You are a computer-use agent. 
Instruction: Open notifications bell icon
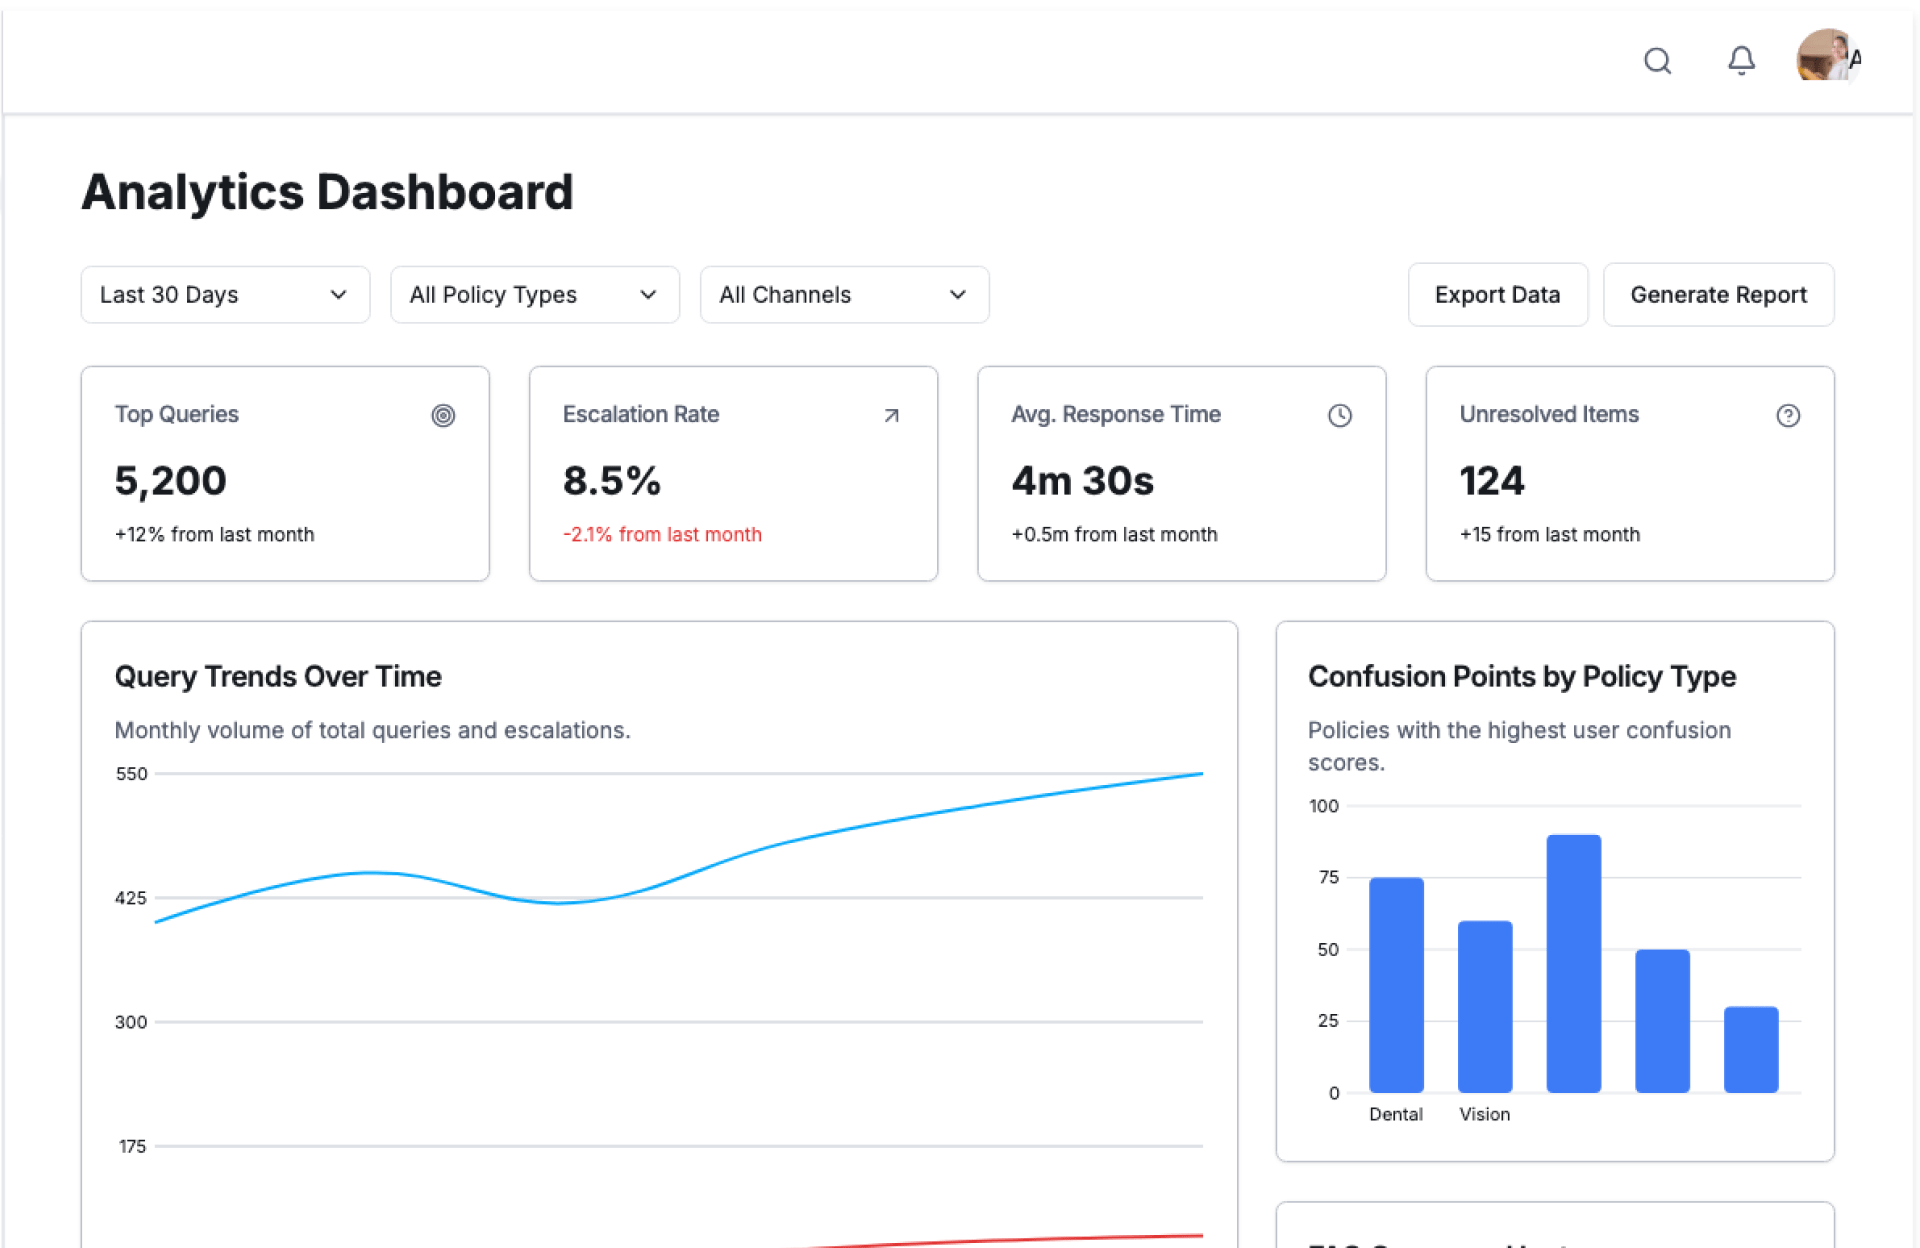click(1741, 61)
